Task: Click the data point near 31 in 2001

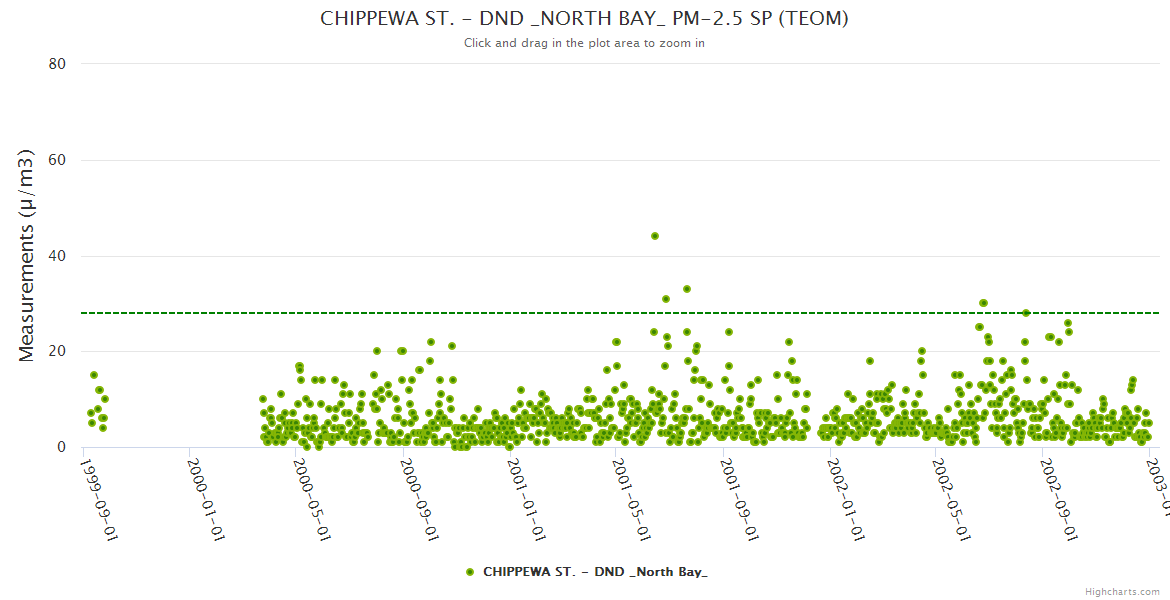Action: click(x=666, y=299)
